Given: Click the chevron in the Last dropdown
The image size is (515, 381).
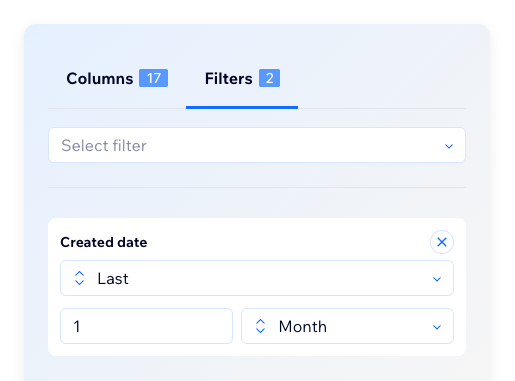Looking at the screenshot, I should pyautogui.click(x=437, y=279).
